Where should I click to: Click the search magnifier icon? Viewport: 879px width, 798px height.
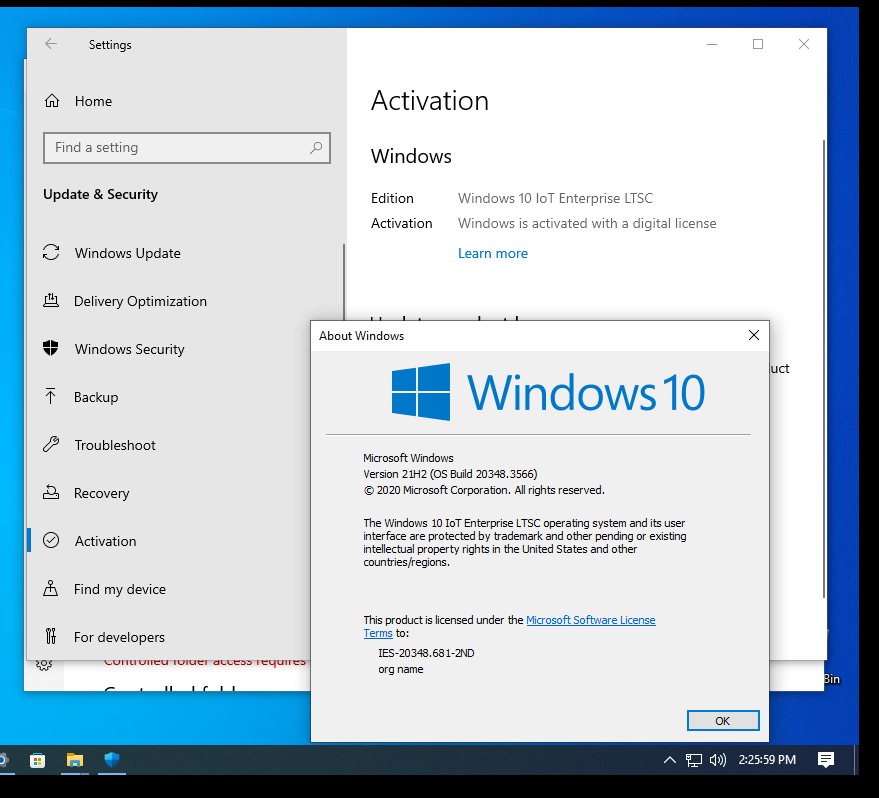pyautogui.click(x=316, y=148)
